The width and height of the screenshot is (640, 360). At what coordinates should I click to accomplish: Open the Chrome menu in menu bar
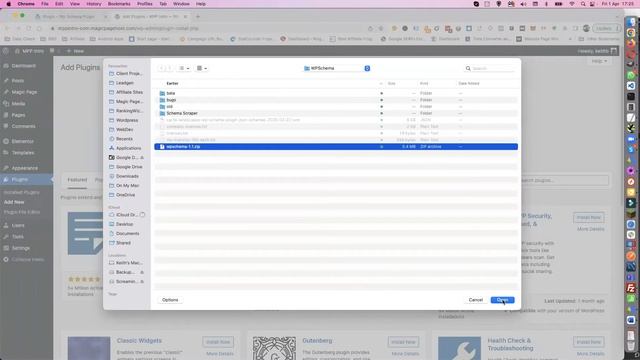26,4
